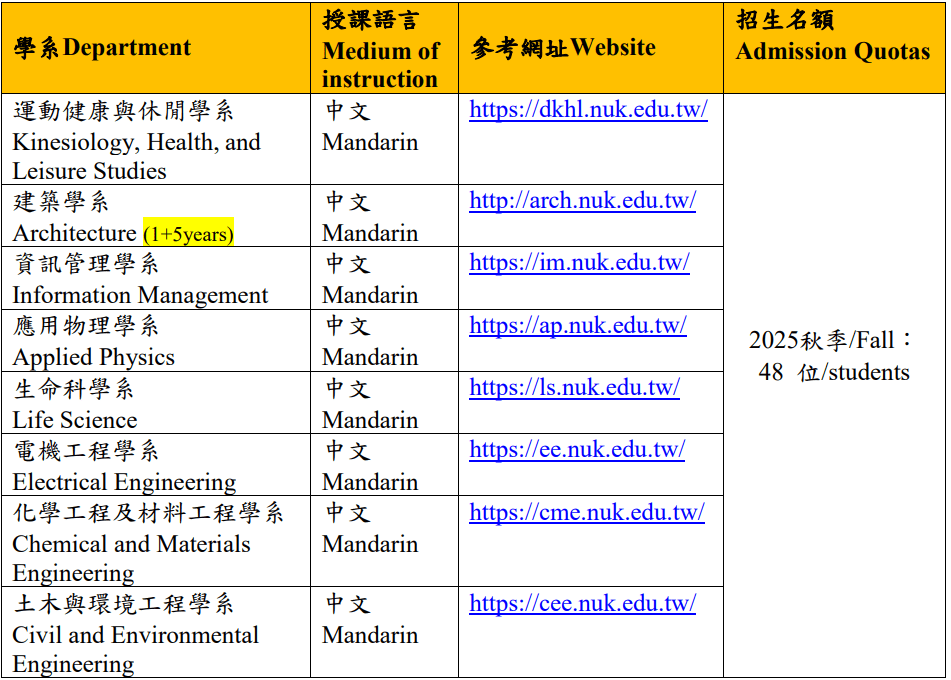Click the 電機工程學系 Chinese department name

86,451
